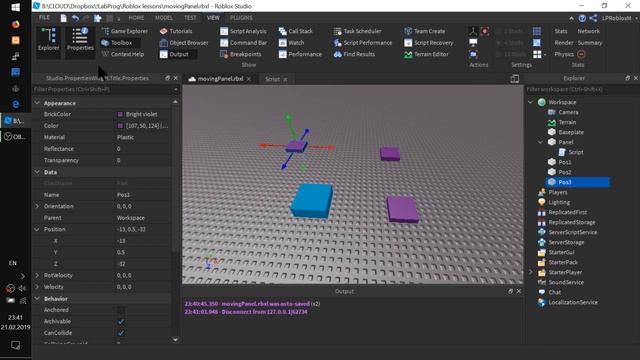Image resolution: width=640 pixels, height=360 pixels.
Task: Edit the Name property value Pos3
Action: click(x=123, y=195)
